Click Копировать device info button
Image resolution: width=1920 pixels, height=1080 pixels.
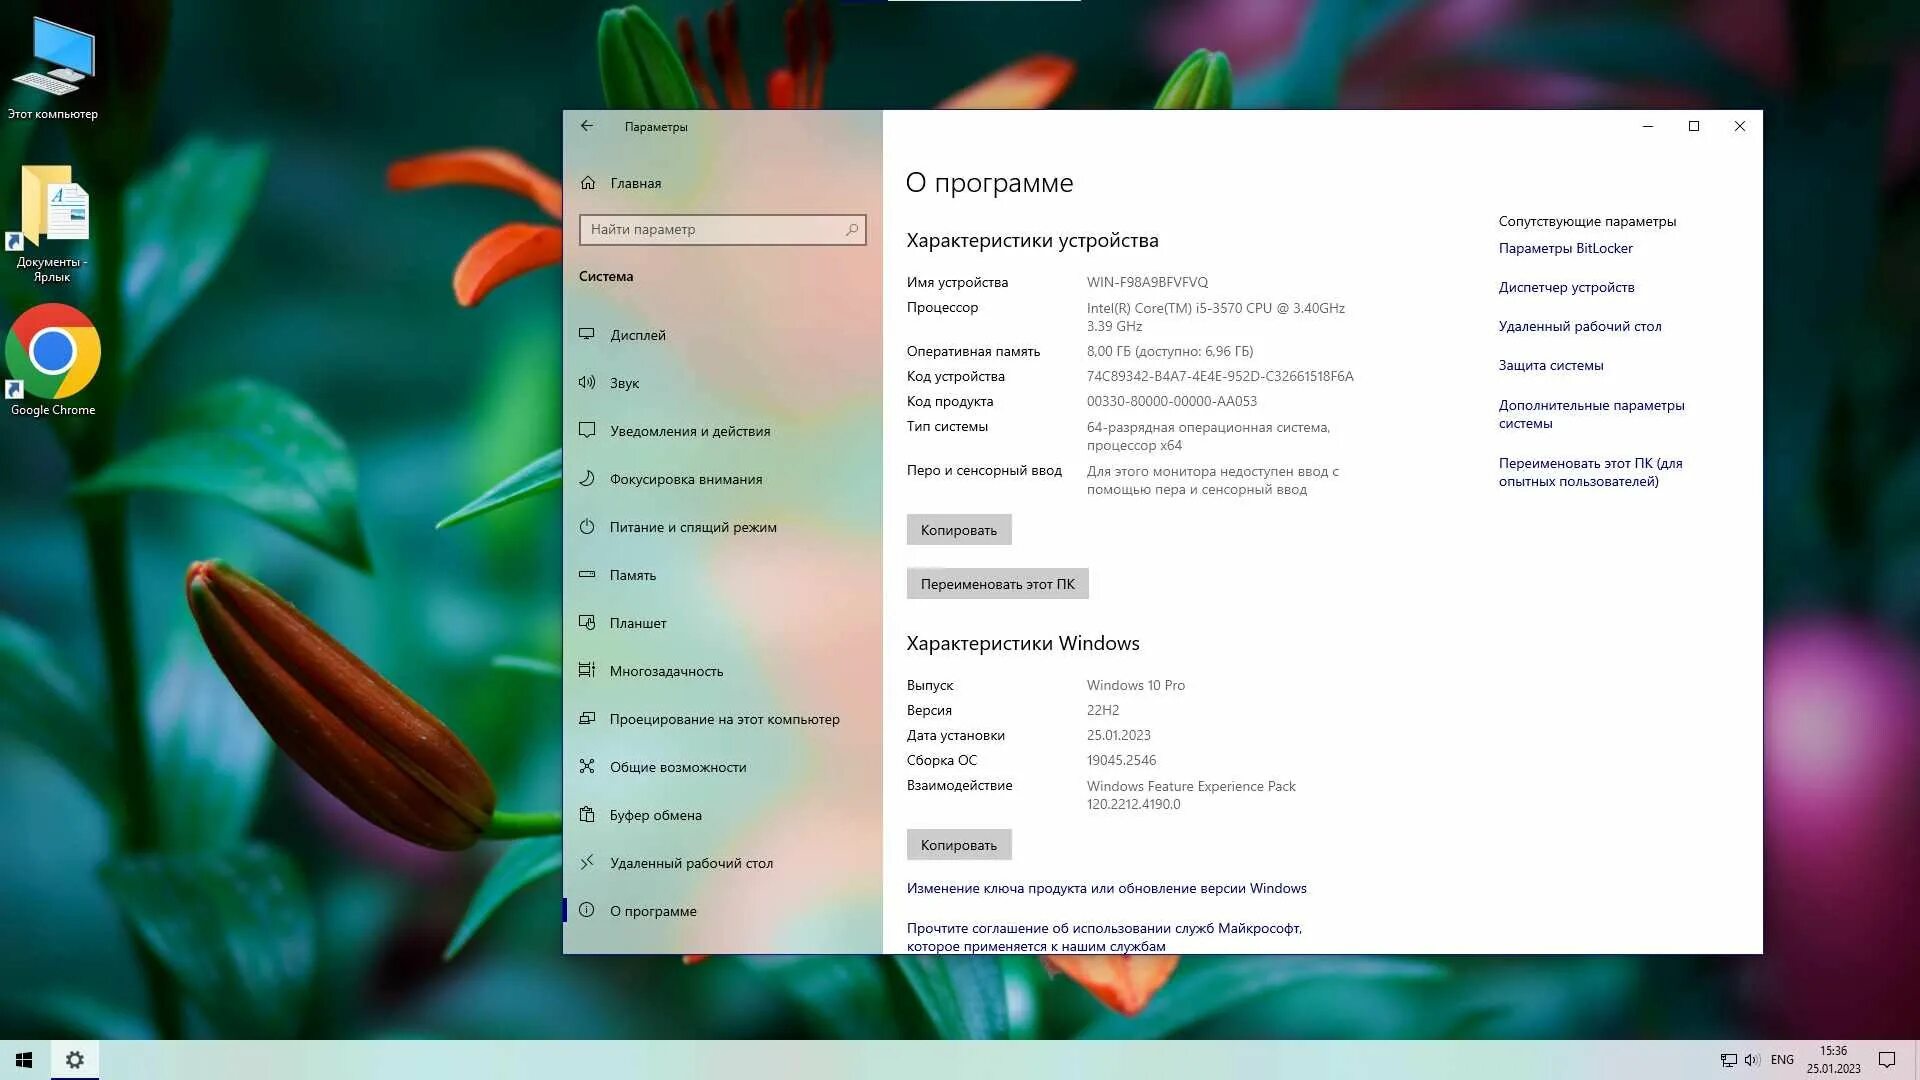tap(957, 529)
